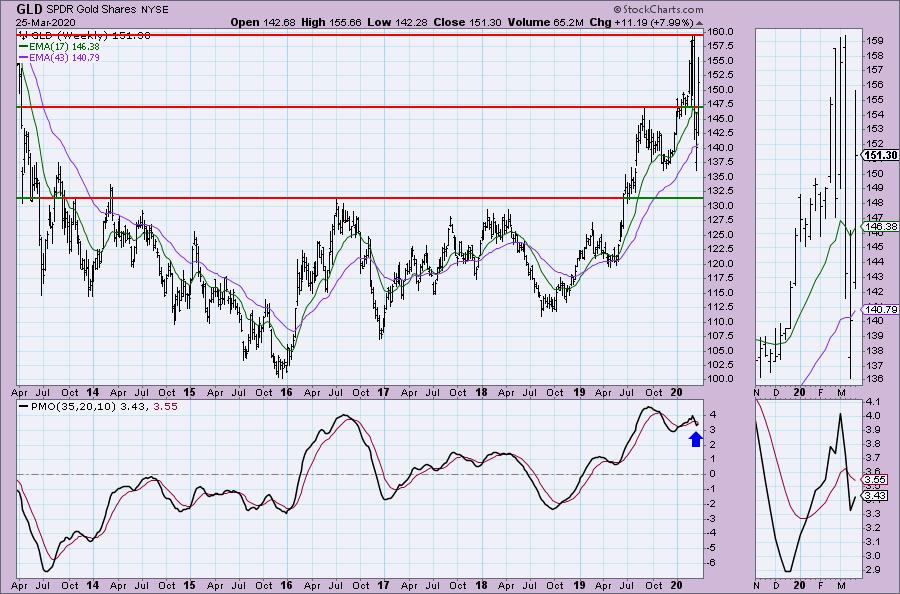900x594 pixels.
Task: Select the 25-Mar-2020 date label
Action: point(44,22)
